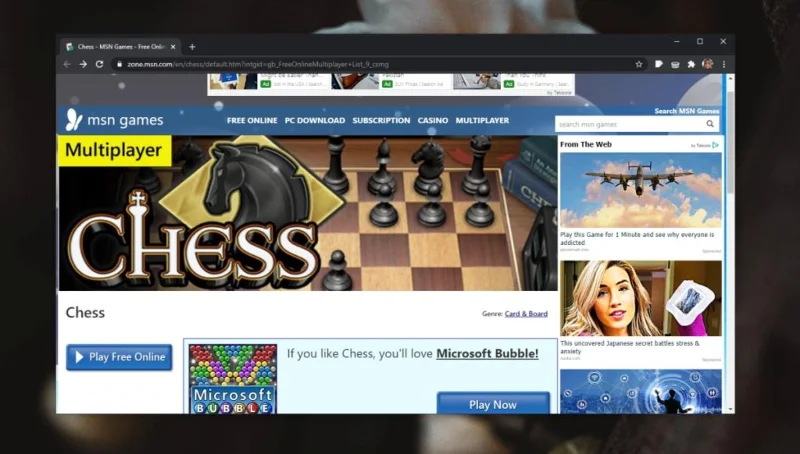Open the PC DOWNLOAD menu

point(315,120)
